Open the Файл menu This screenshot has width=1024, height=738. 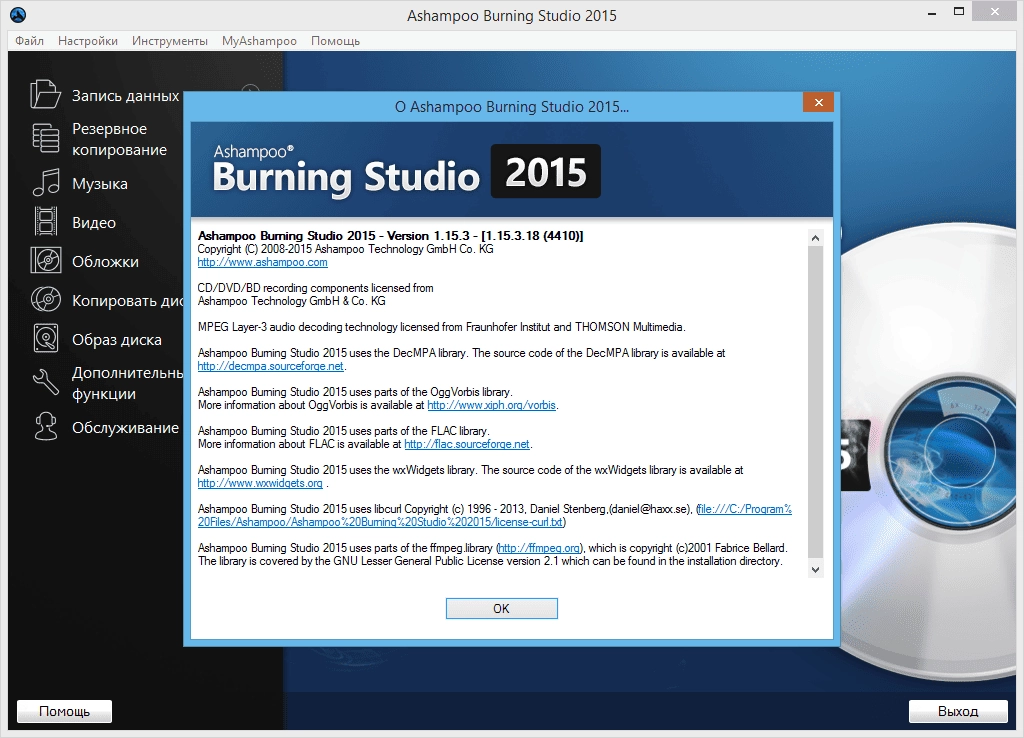click(x=29, y=40)
